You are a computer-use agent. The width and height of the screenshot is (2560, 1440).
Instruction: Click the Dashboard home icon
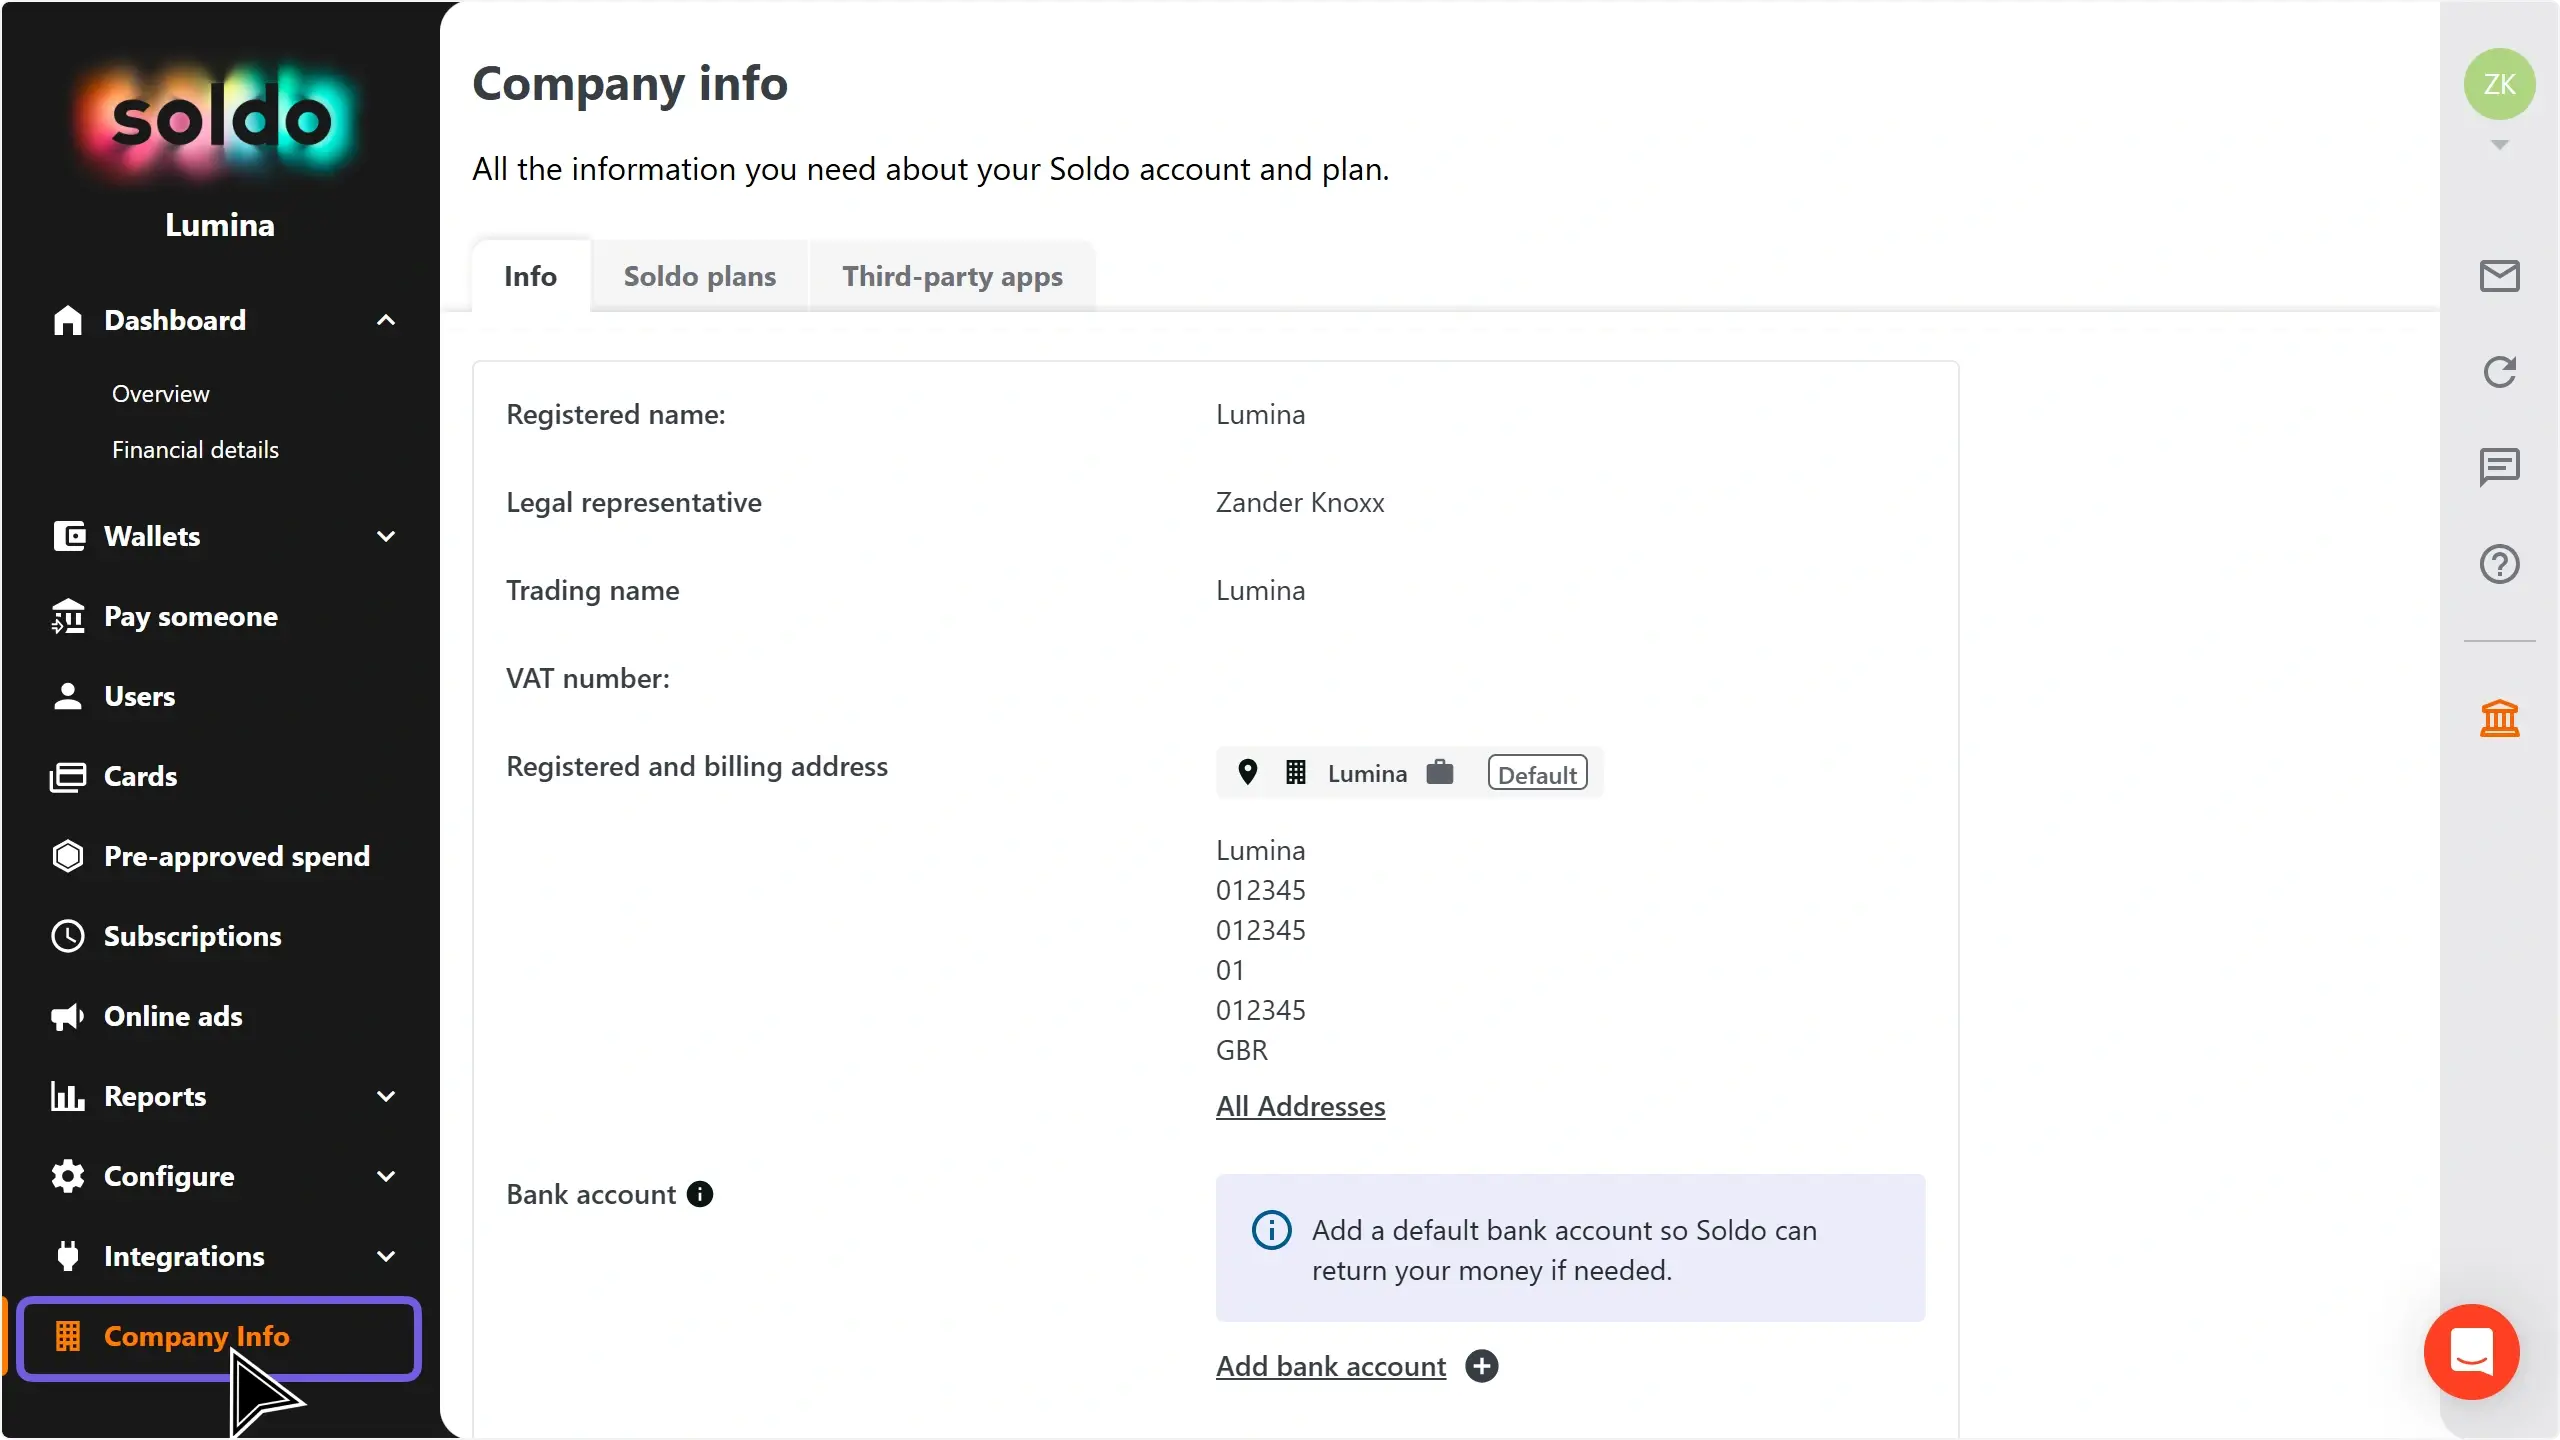pyautogui.click(x=68, y=320)
